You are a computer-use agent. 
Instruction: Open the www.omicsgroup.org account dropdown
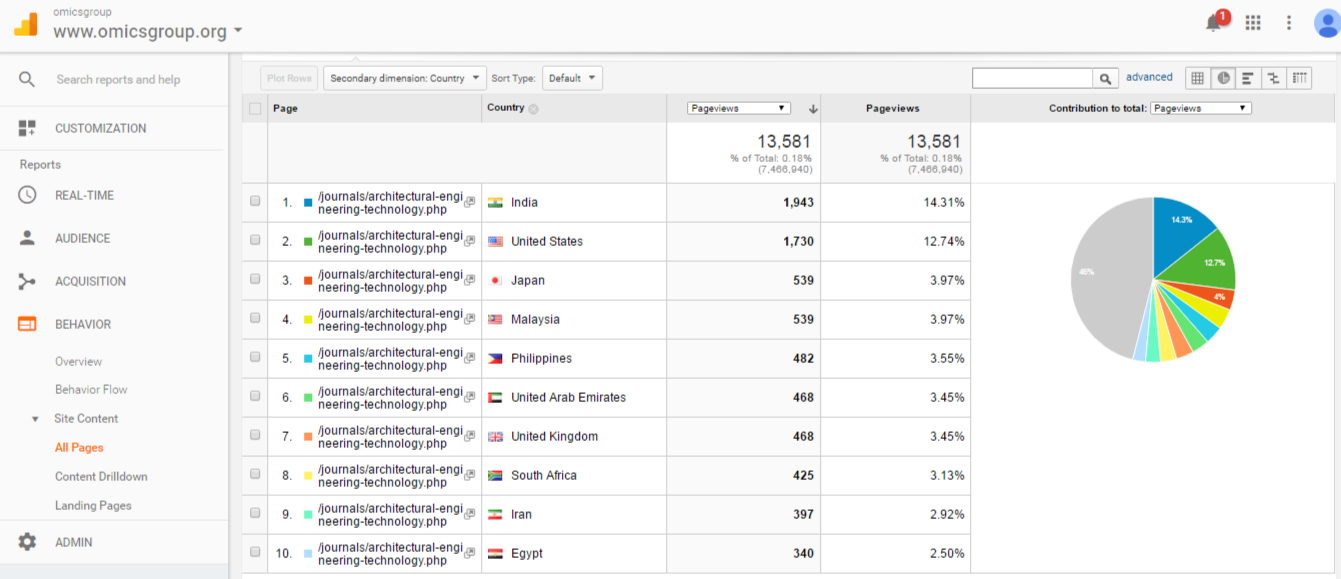[x=148, y=31]
